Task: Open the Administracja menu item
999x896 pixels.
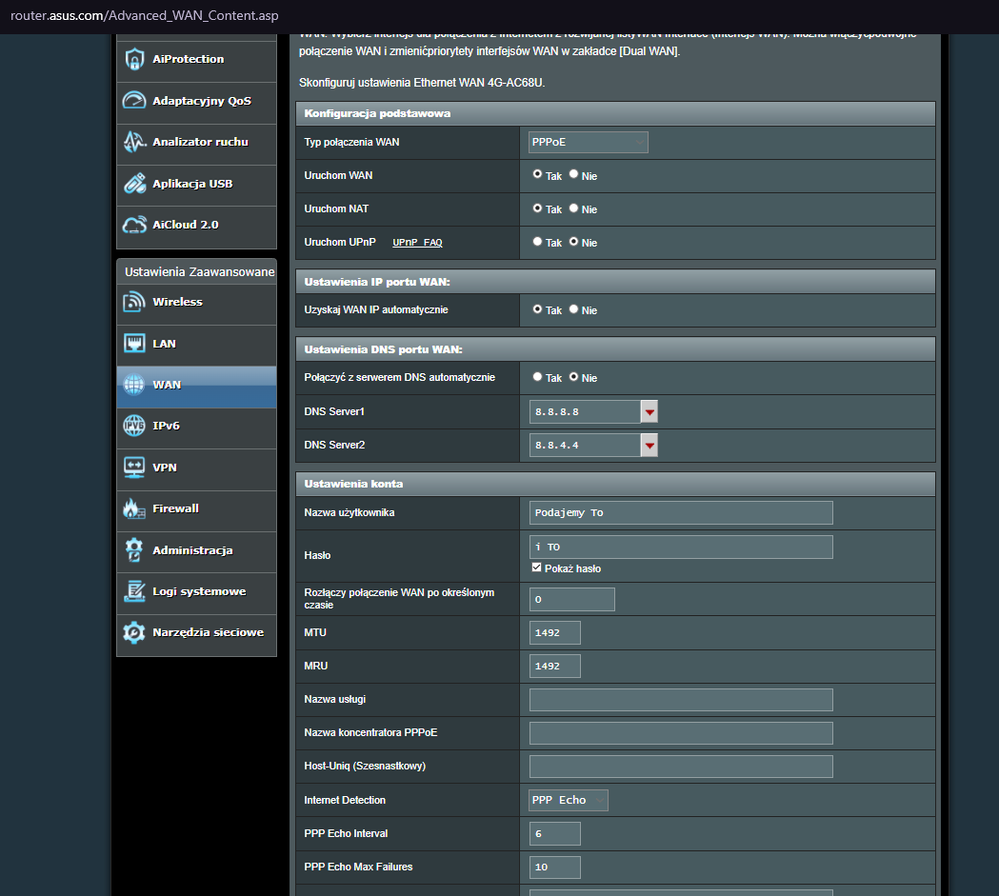Action: click(192, 550)
